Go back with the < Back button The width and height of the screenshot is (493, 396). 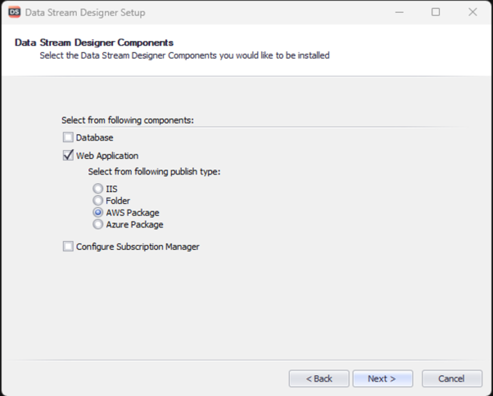point(319,379)
